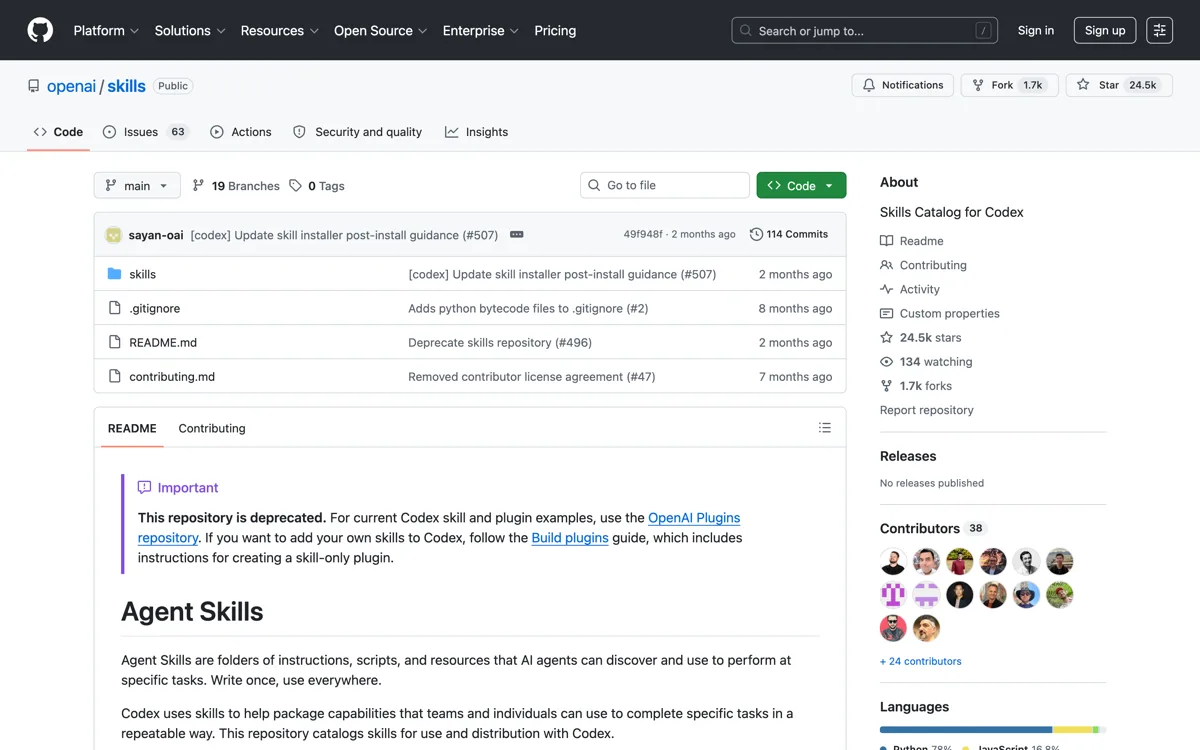
Task: Click the header settings sliders icon
Action: [x=1160, y=30]
